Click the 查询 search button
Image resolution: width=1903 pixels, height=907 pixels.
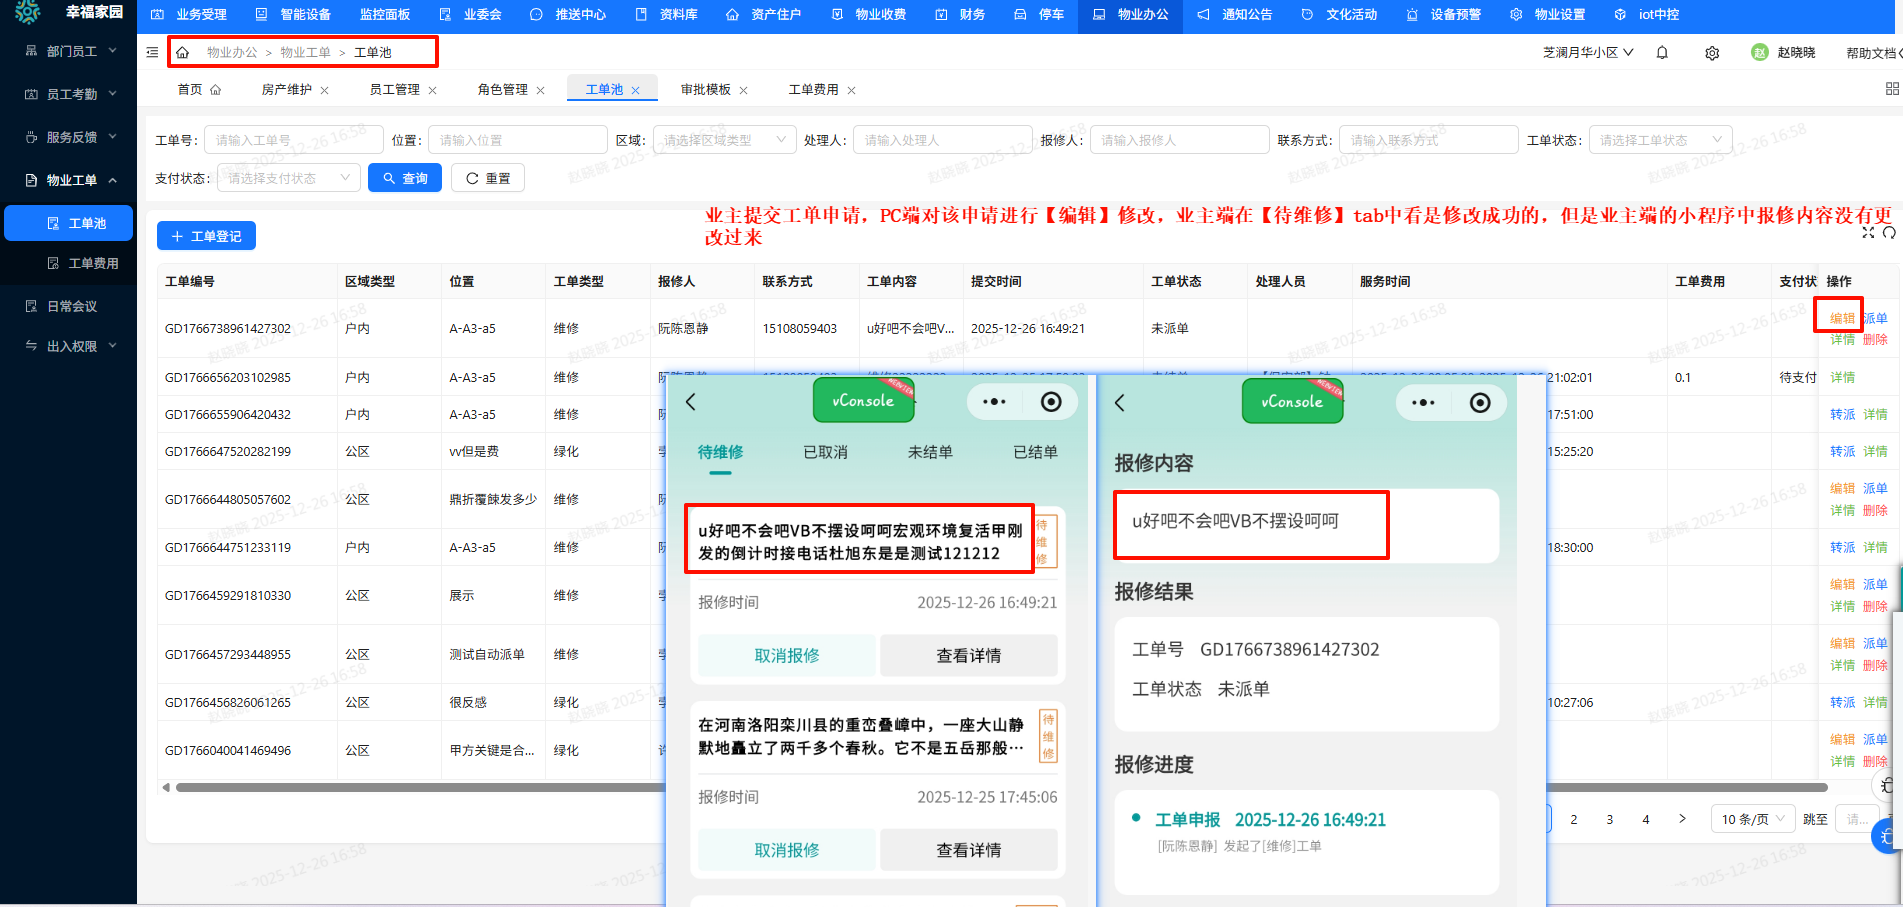coord(405,178)
